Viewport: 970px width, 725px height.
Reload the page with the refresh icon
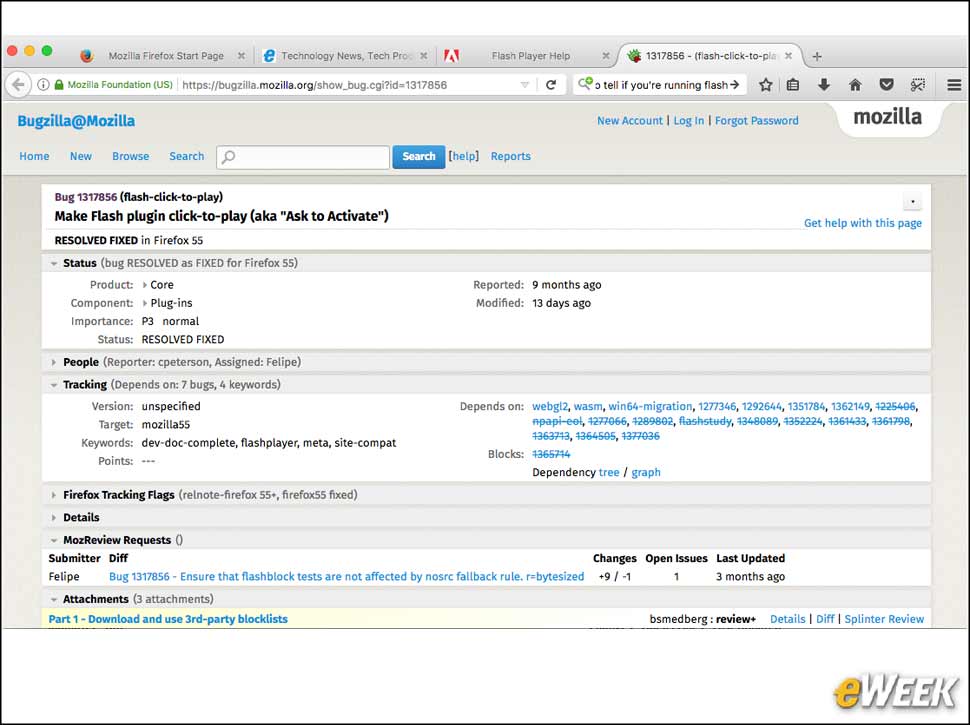pyautogui.click(x=551, y=85)
